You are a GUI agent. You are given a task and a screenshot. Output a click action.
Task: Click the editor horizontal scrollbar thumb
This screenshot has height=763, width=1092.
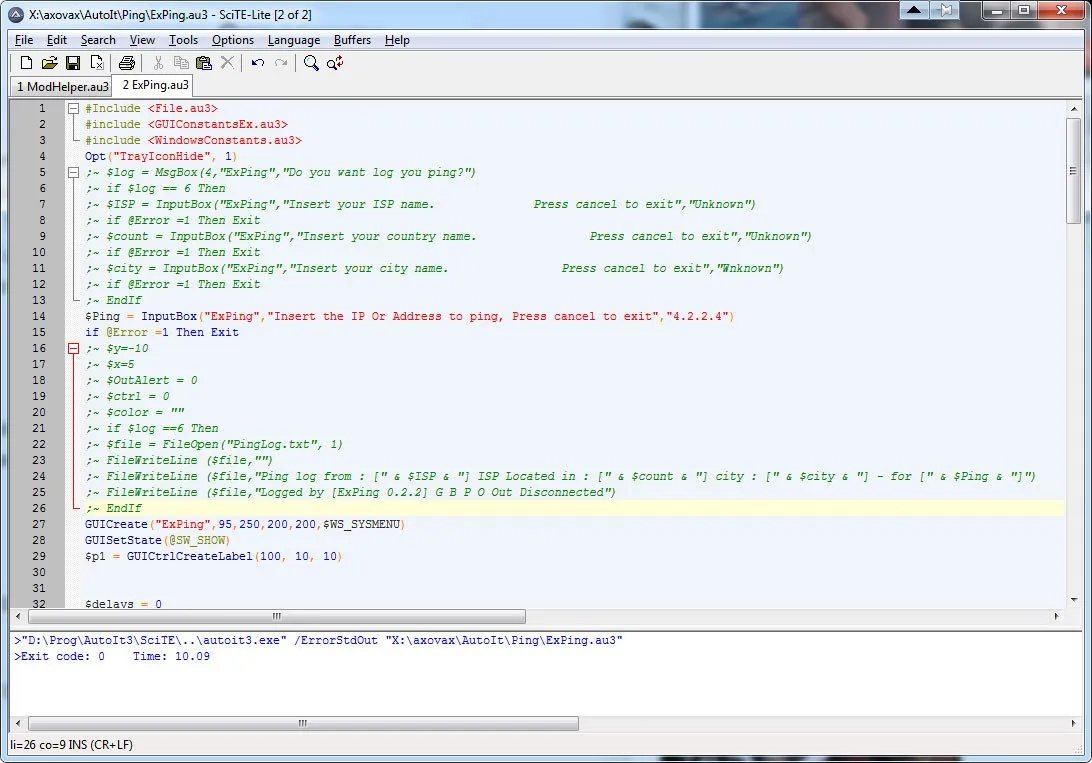(276, 616)
